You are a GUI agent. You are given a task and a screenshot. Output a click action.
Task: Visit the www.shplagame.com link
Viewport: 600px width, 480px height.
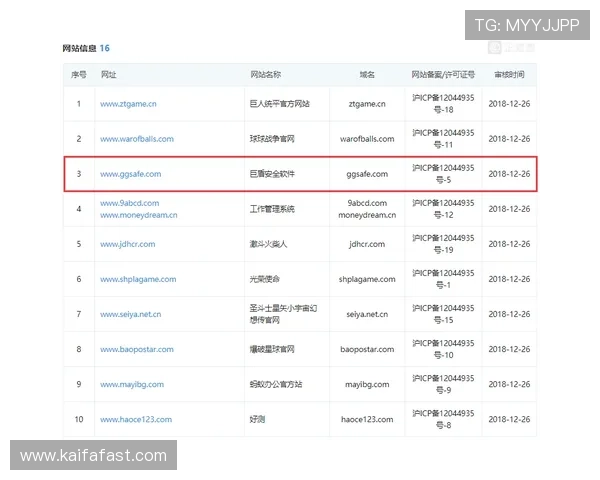pyautogui.click(x=138, y=279)
